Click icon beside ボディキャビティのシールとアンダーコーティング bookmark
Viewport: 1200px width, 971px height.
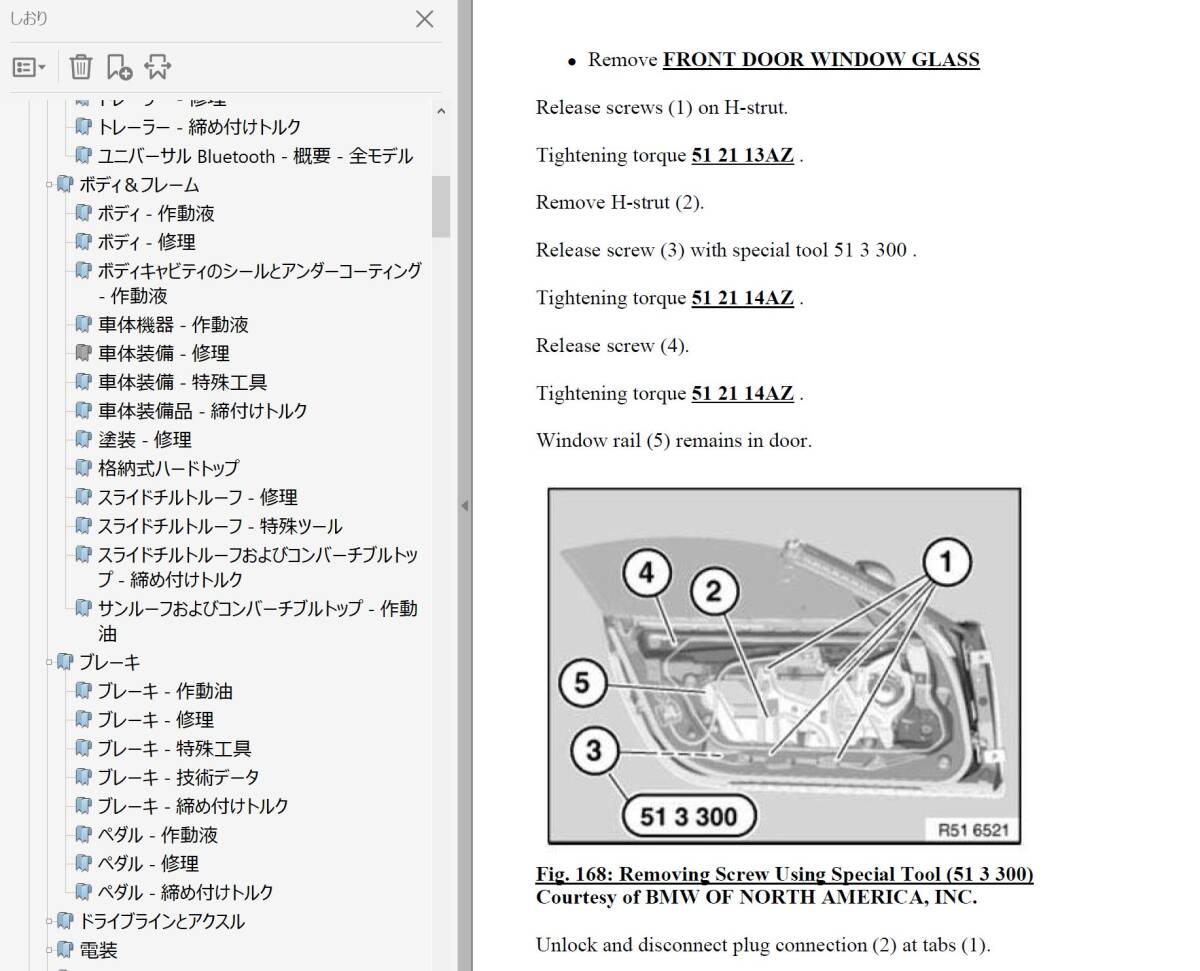click(84, 271)
